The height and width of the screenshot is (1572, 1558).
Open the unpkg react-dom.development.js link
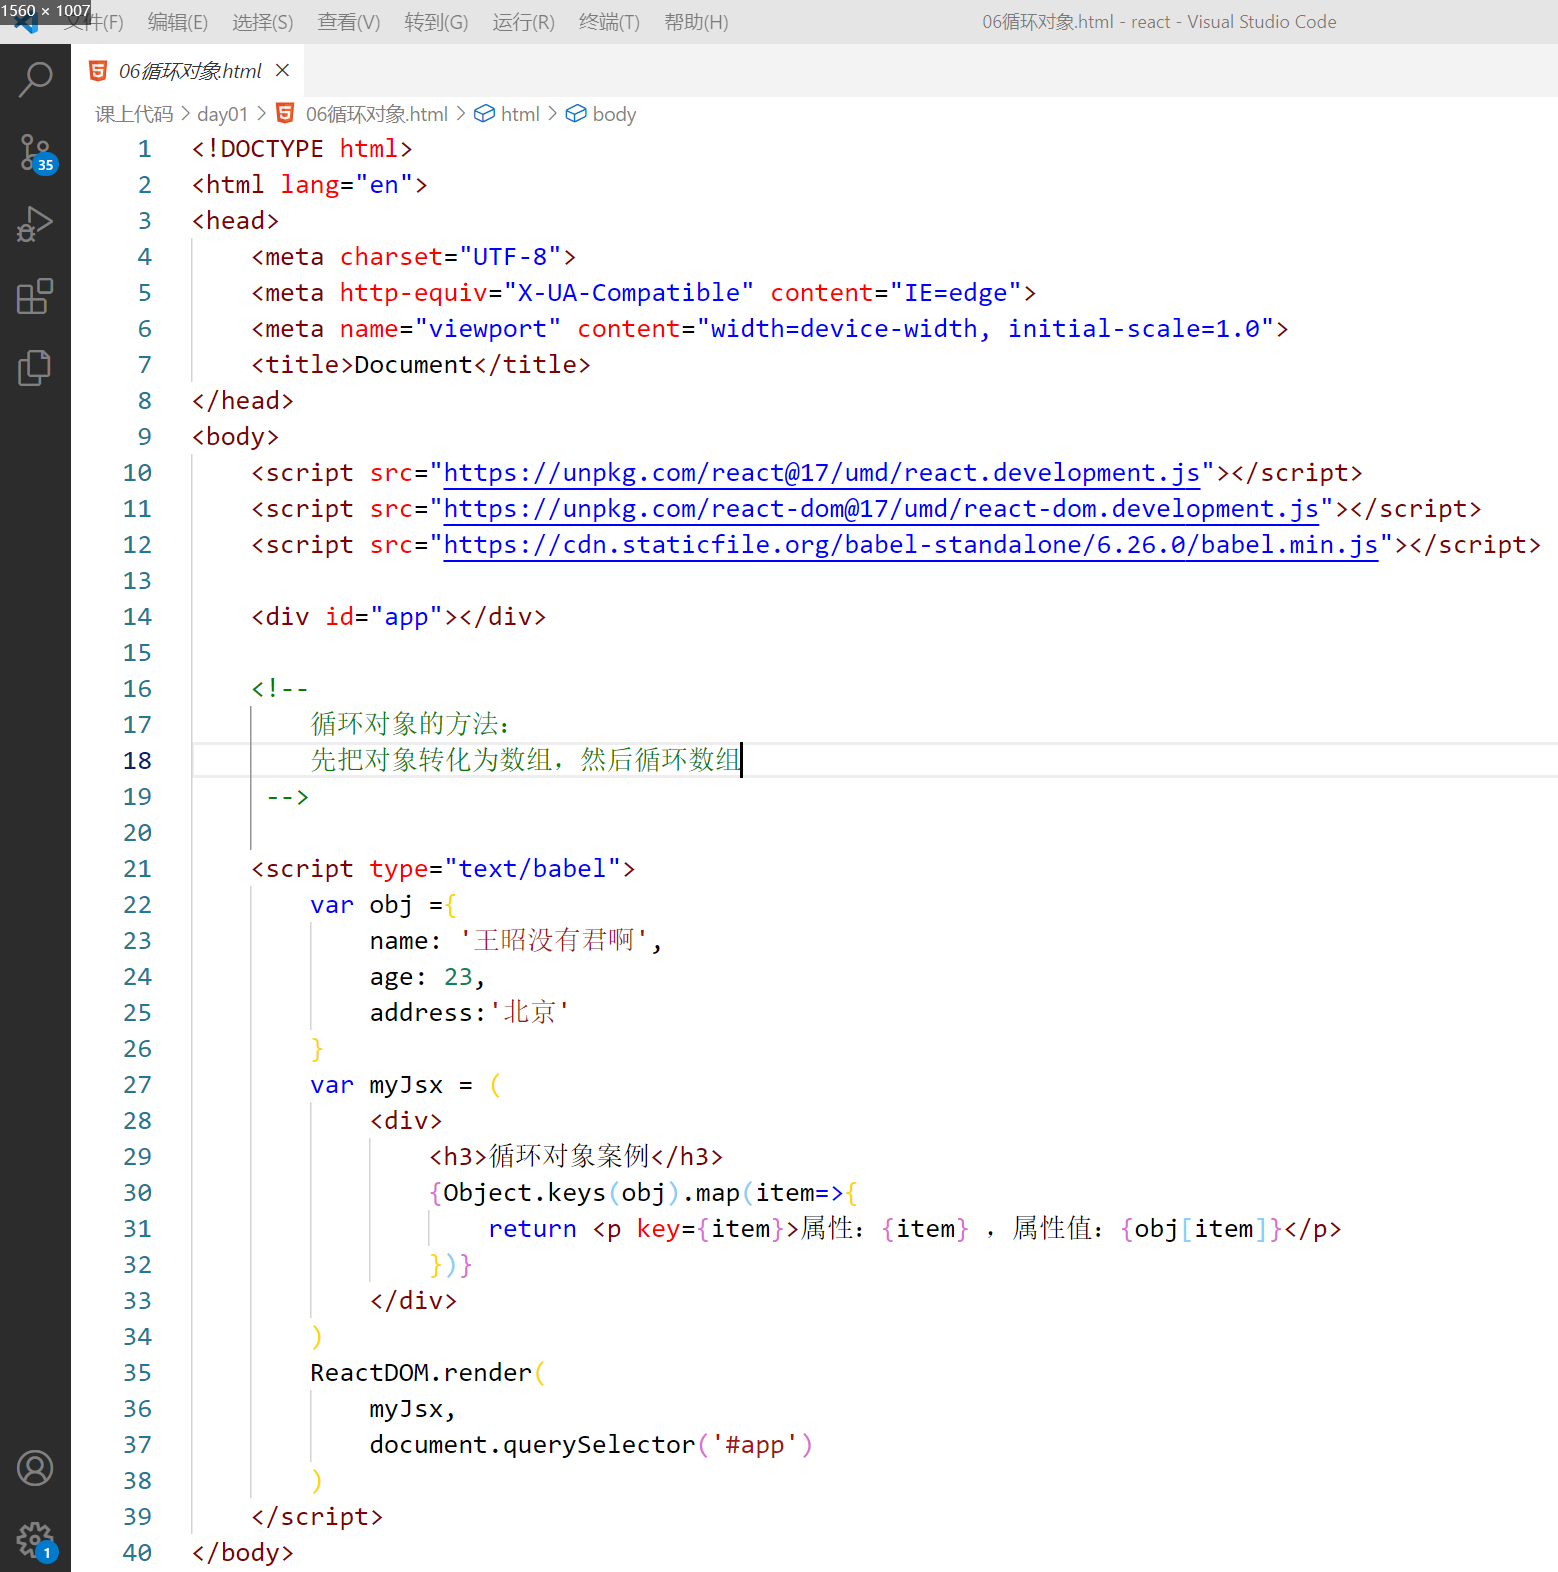pos(881,508)
